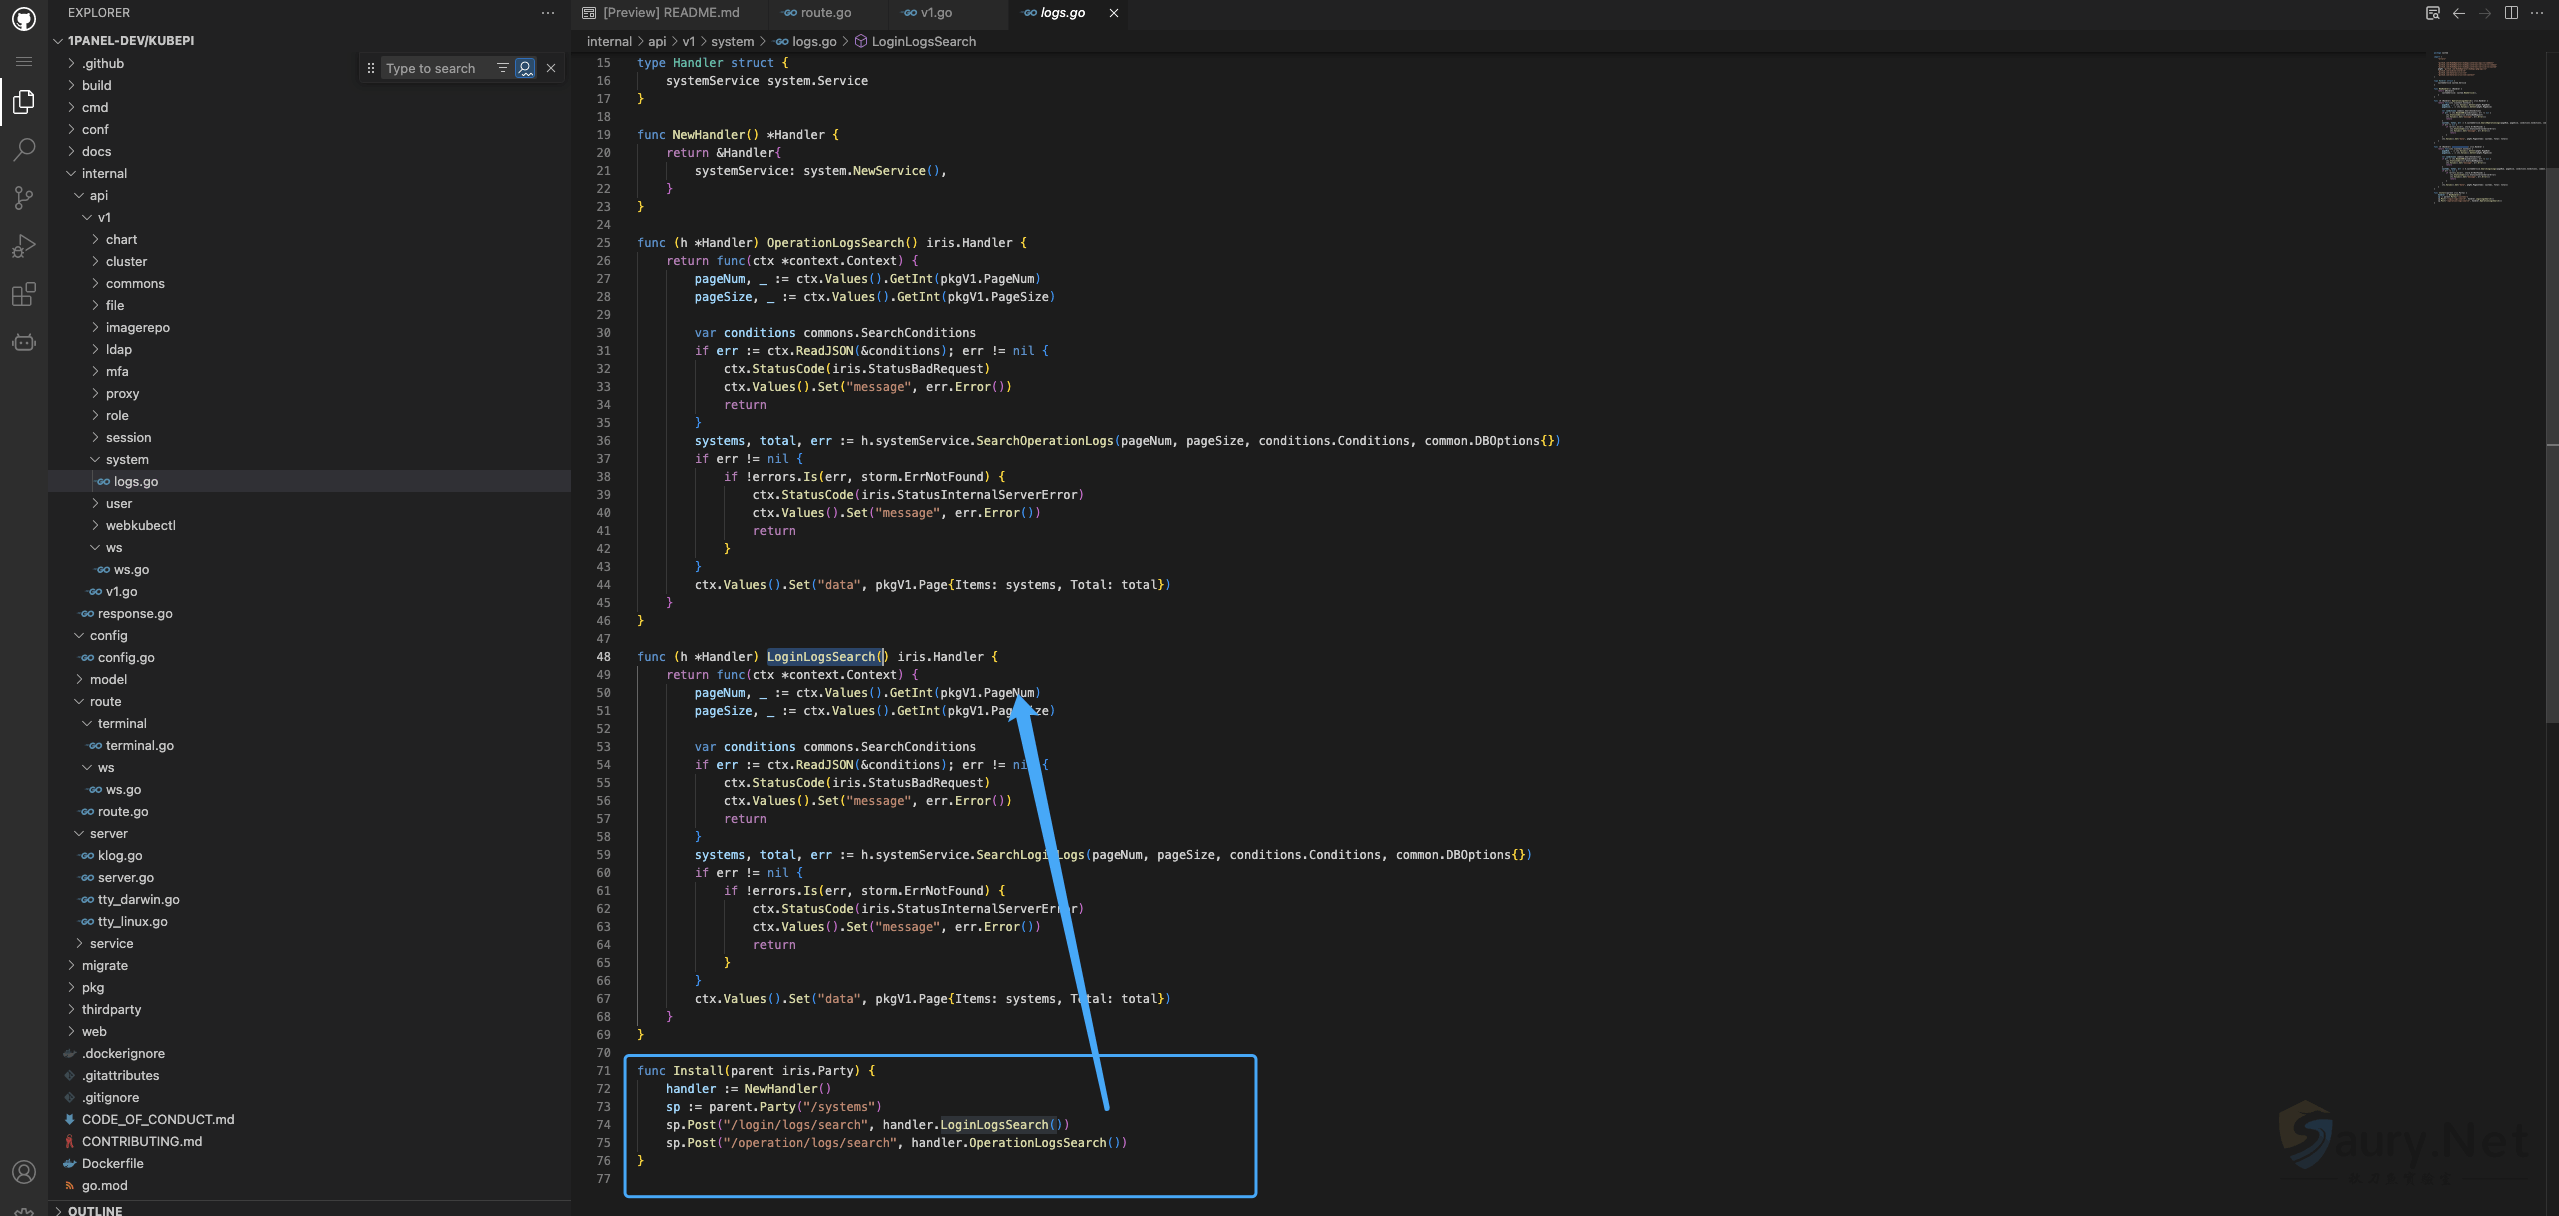Open Accounts icon in activity bar
The width and height of the screenshot is (2559, 1216).
[x=24, y=1172]
